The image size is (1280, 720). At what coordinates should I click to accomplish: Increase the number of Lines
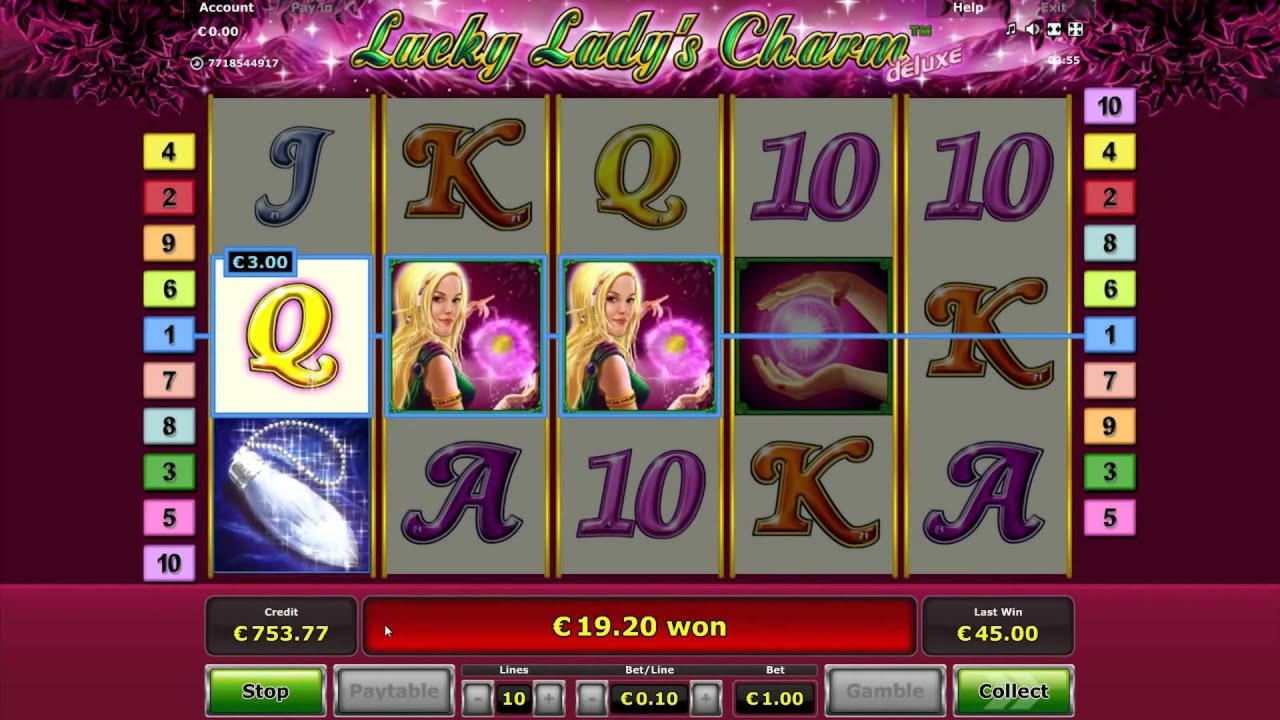pos(548,697)
